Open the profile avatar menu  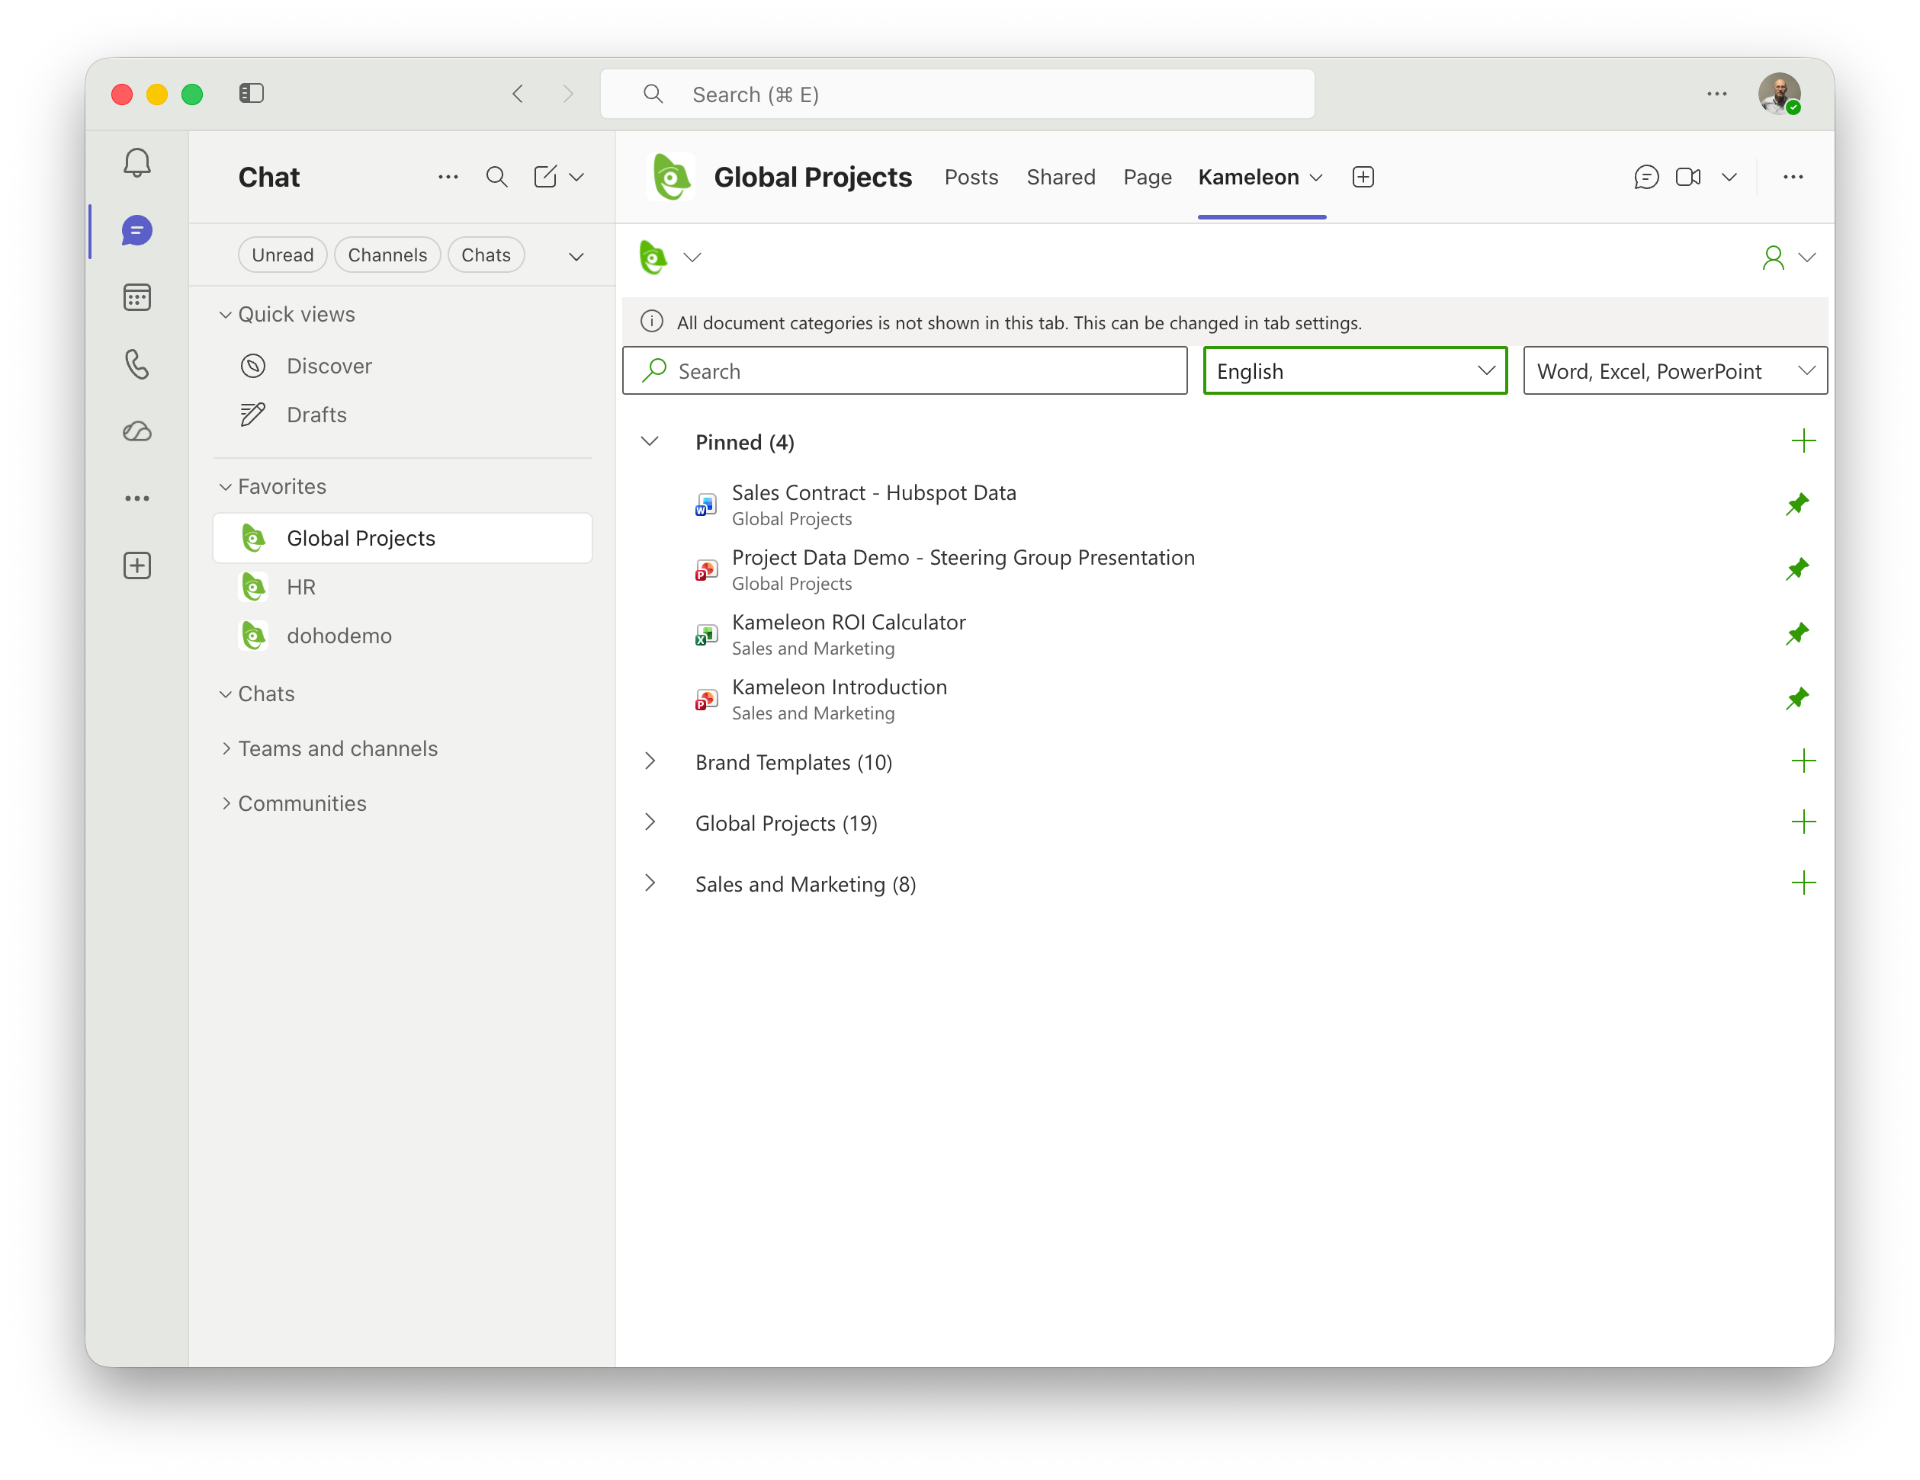pyautogui.click(x=1779, y=93)
